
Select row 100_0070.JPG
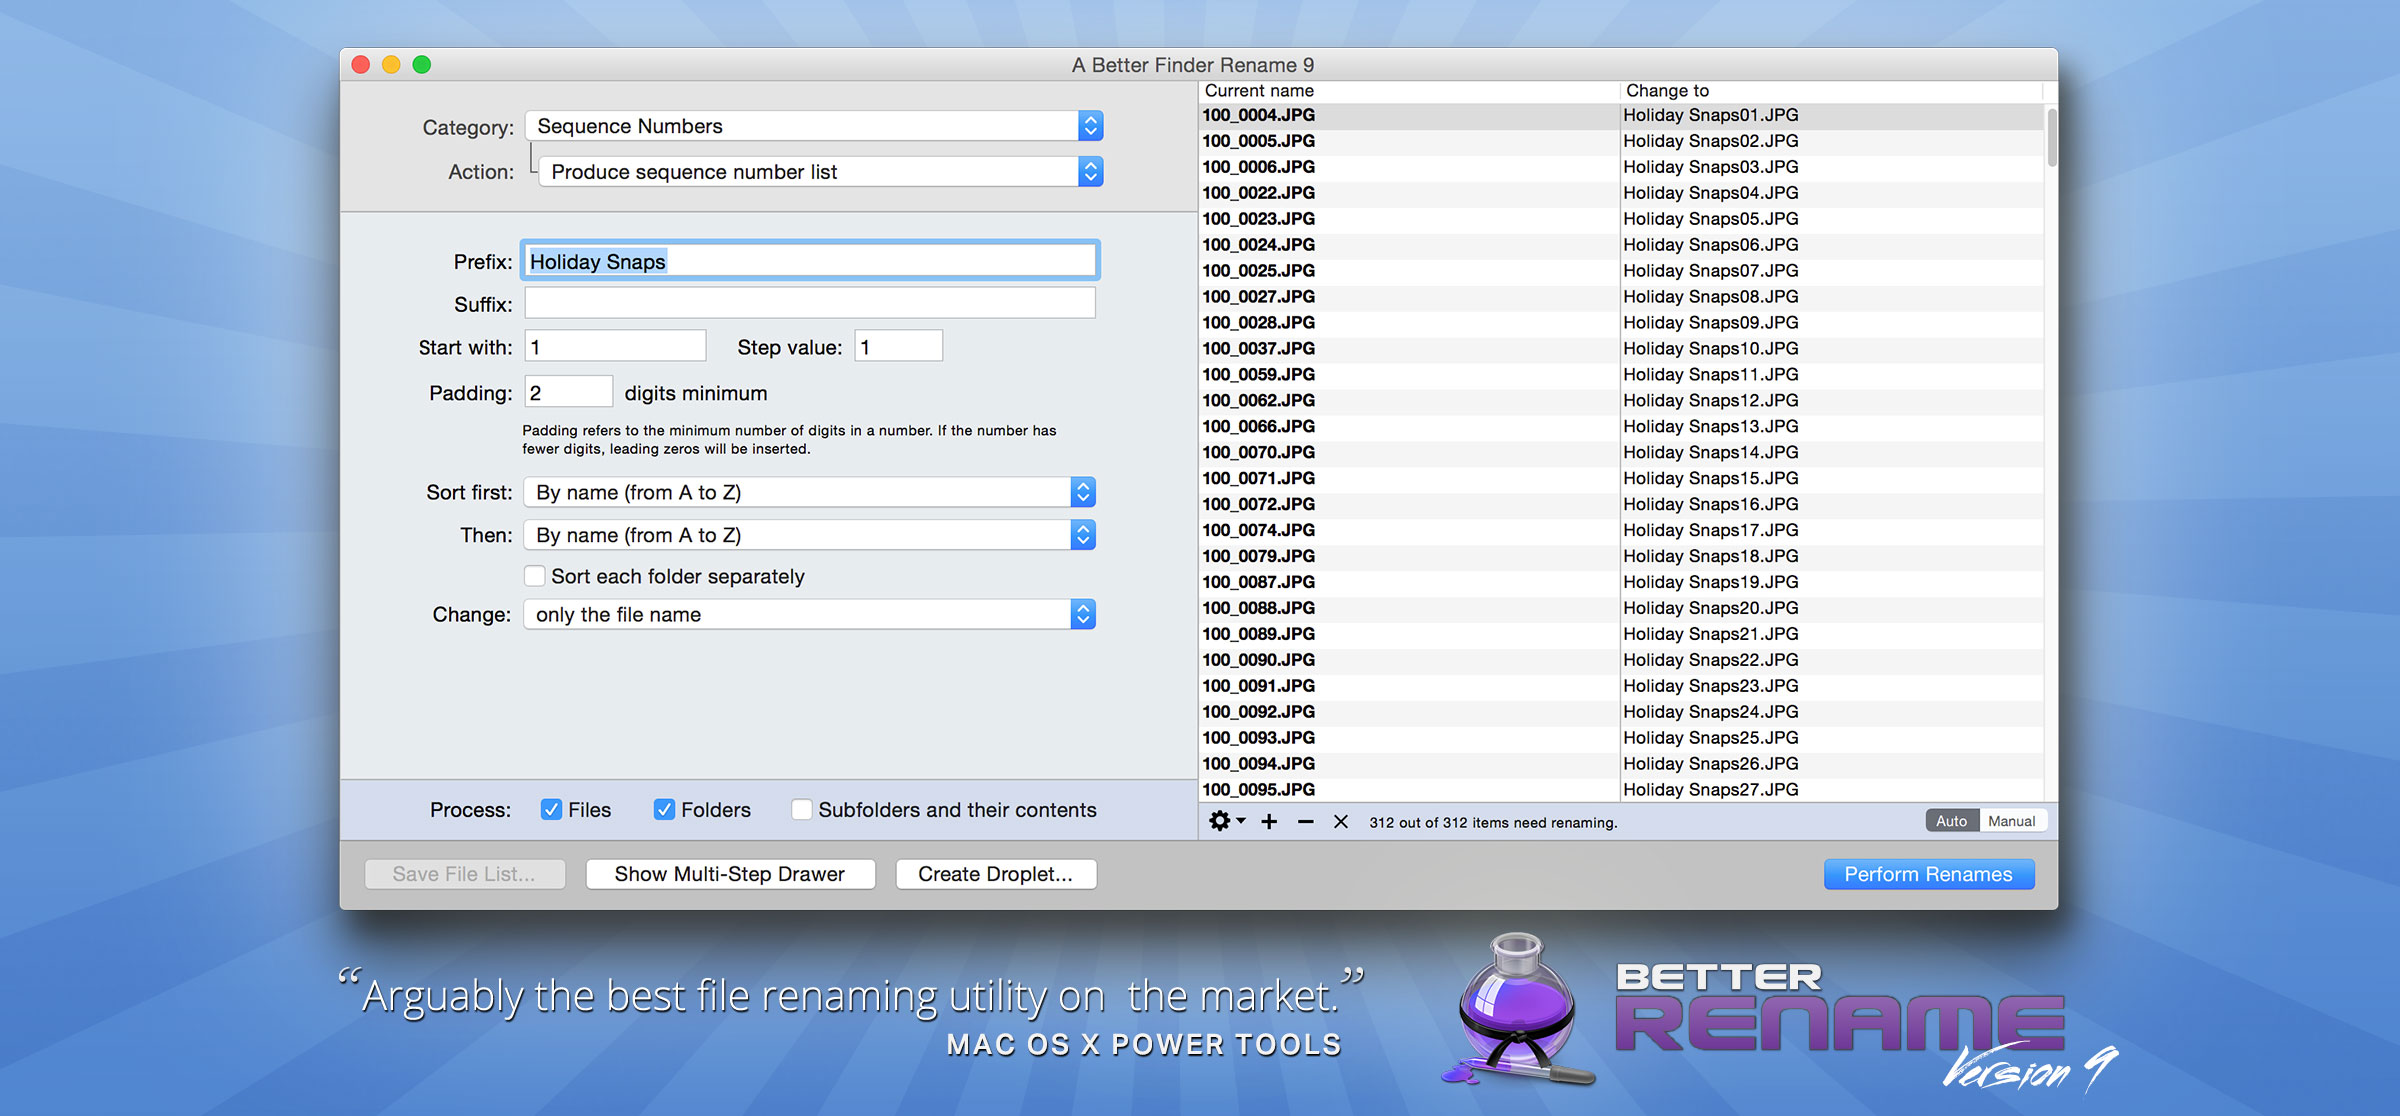click(x=1622, y=453)
